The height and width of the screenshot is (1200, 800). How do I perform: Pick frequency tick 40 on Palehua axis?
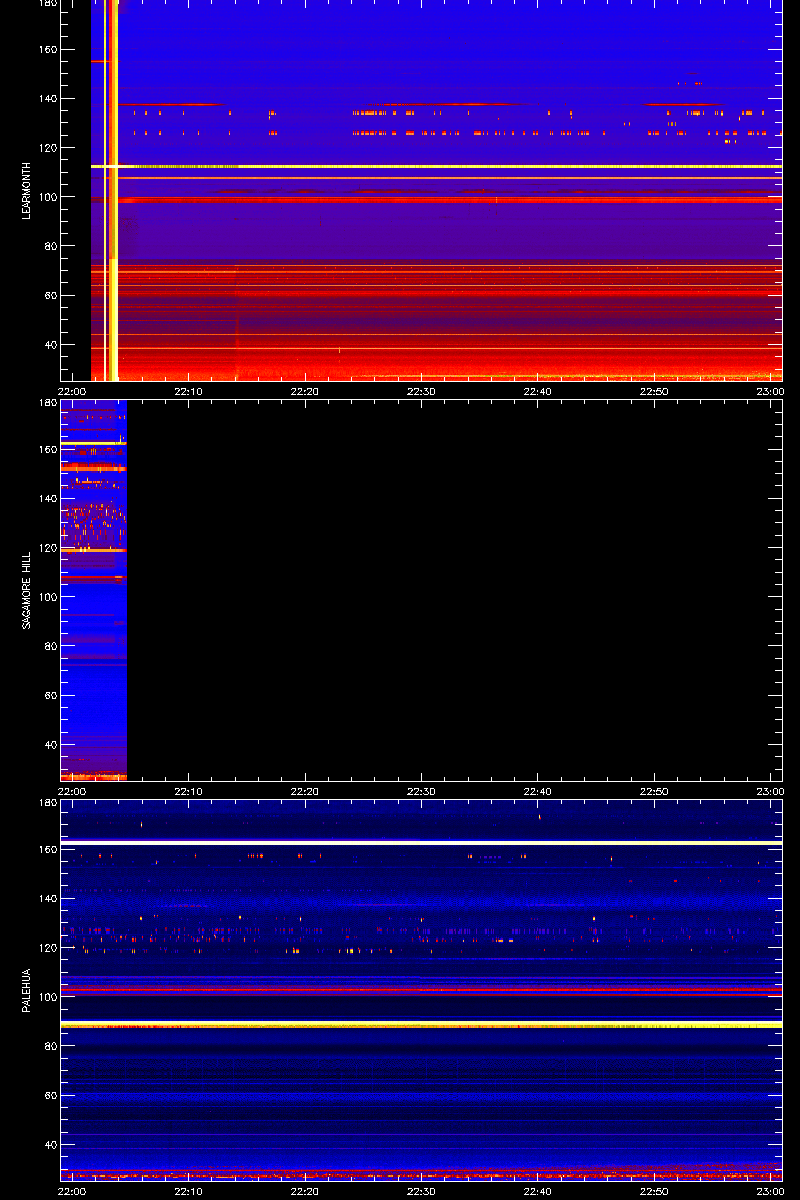50,1145
